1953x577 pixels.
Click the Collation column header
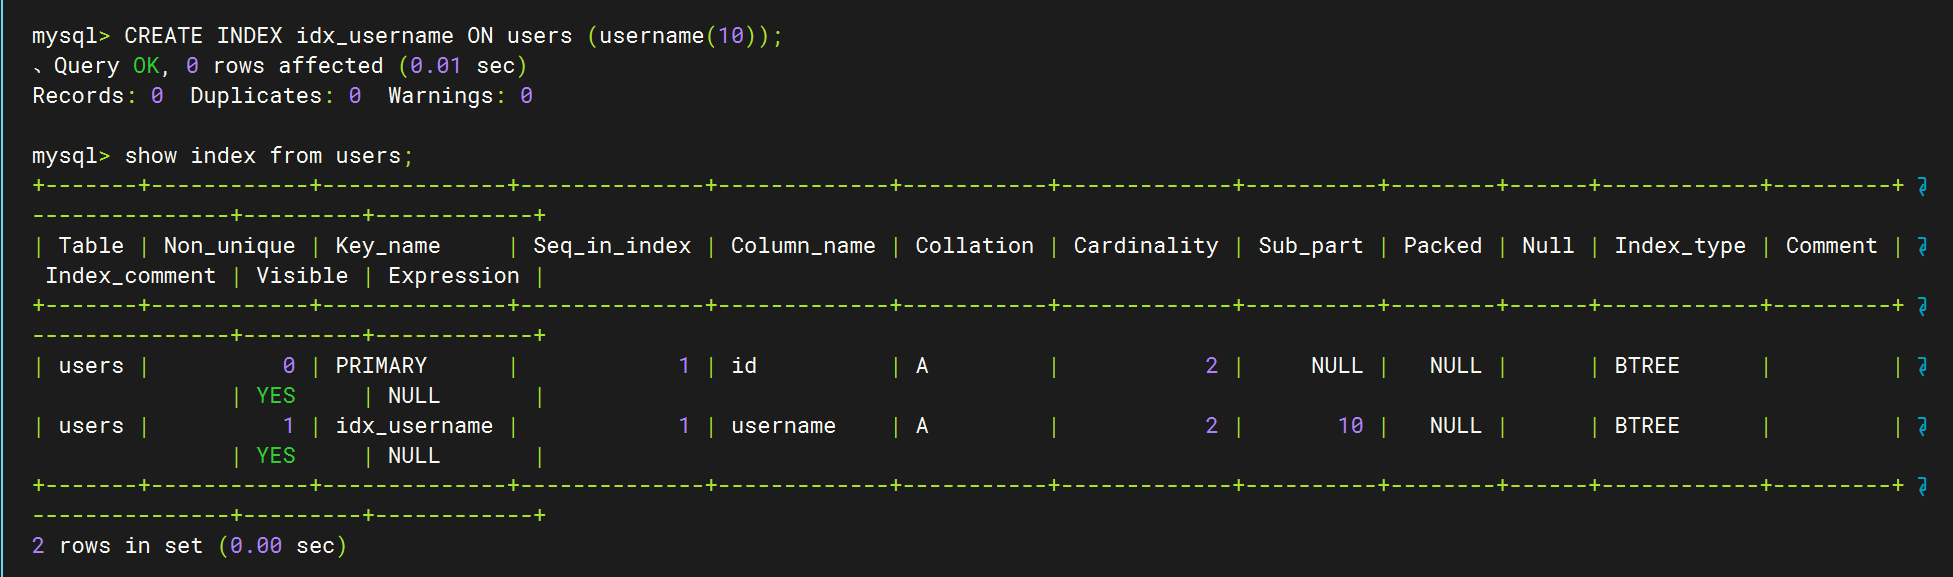(x=975, y=246)
